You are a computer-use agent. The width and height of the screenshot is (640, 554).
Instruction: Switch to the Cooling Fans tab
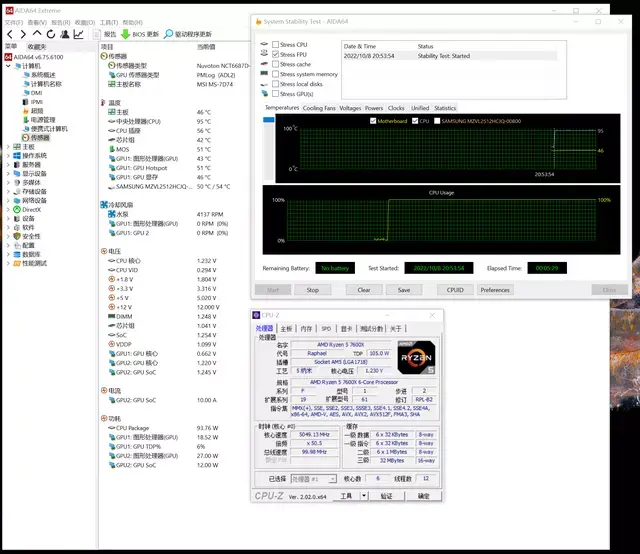pyautogui.click(x=319, y=108)
